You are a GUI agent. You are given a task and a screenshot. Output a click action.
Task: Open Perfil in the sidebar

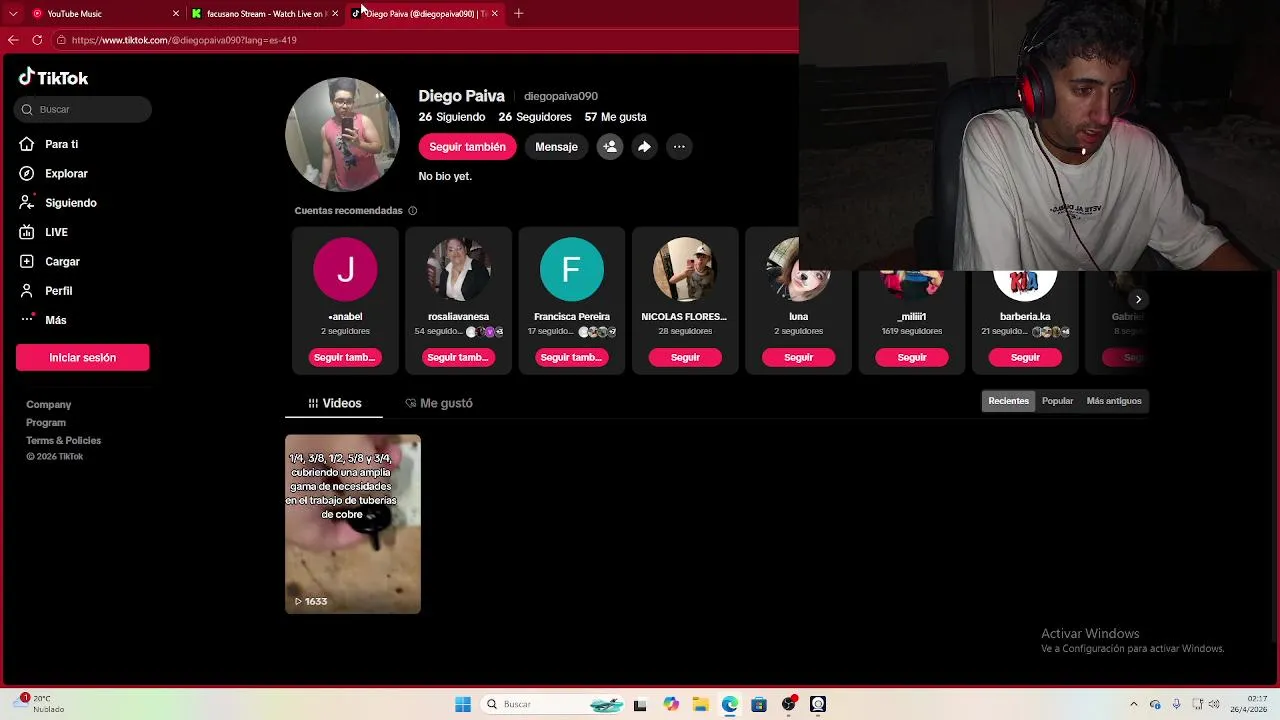(x=58, y=290)
